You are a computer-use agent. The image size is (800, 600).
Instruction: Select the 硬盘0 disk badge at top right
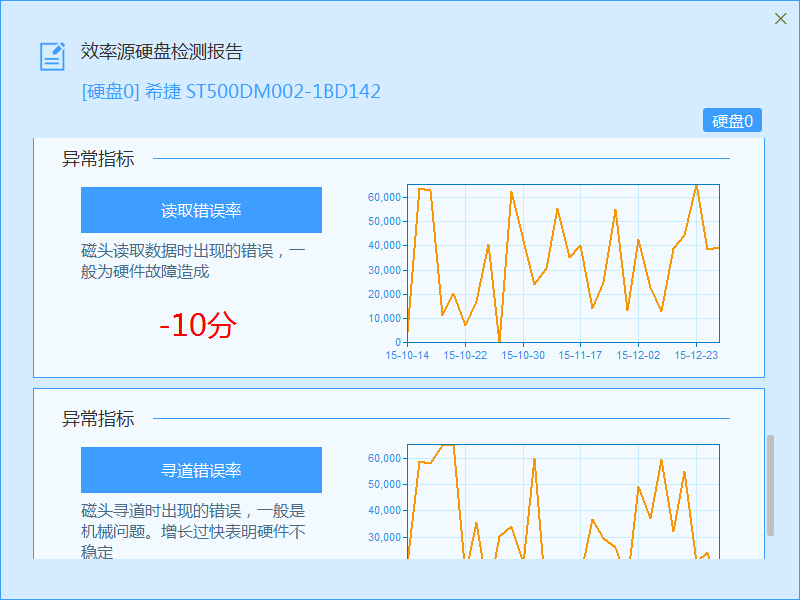click(731, 120)
